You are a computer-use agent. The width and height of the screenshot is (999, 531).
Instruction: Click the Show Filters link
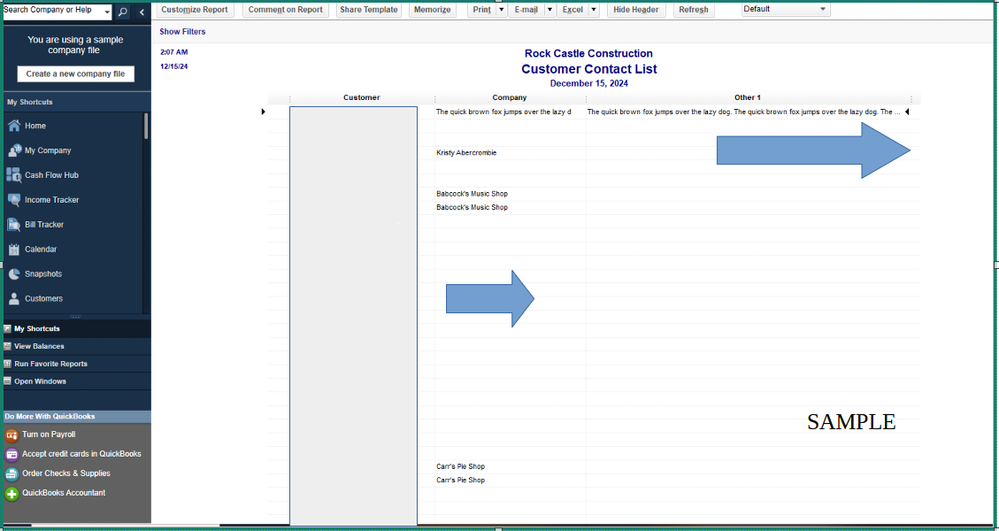tap(182, 31)
